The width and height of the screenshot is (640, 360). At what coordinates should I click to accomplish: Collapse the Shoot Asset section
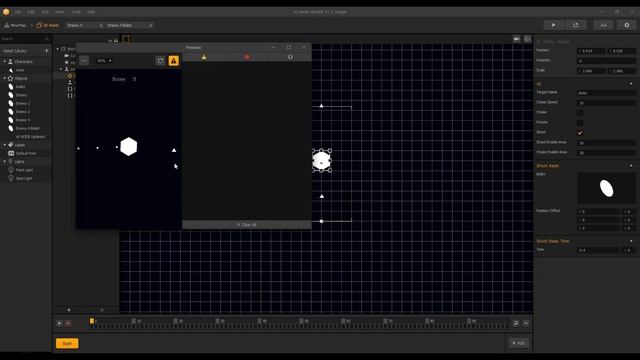tap(631, 166)
